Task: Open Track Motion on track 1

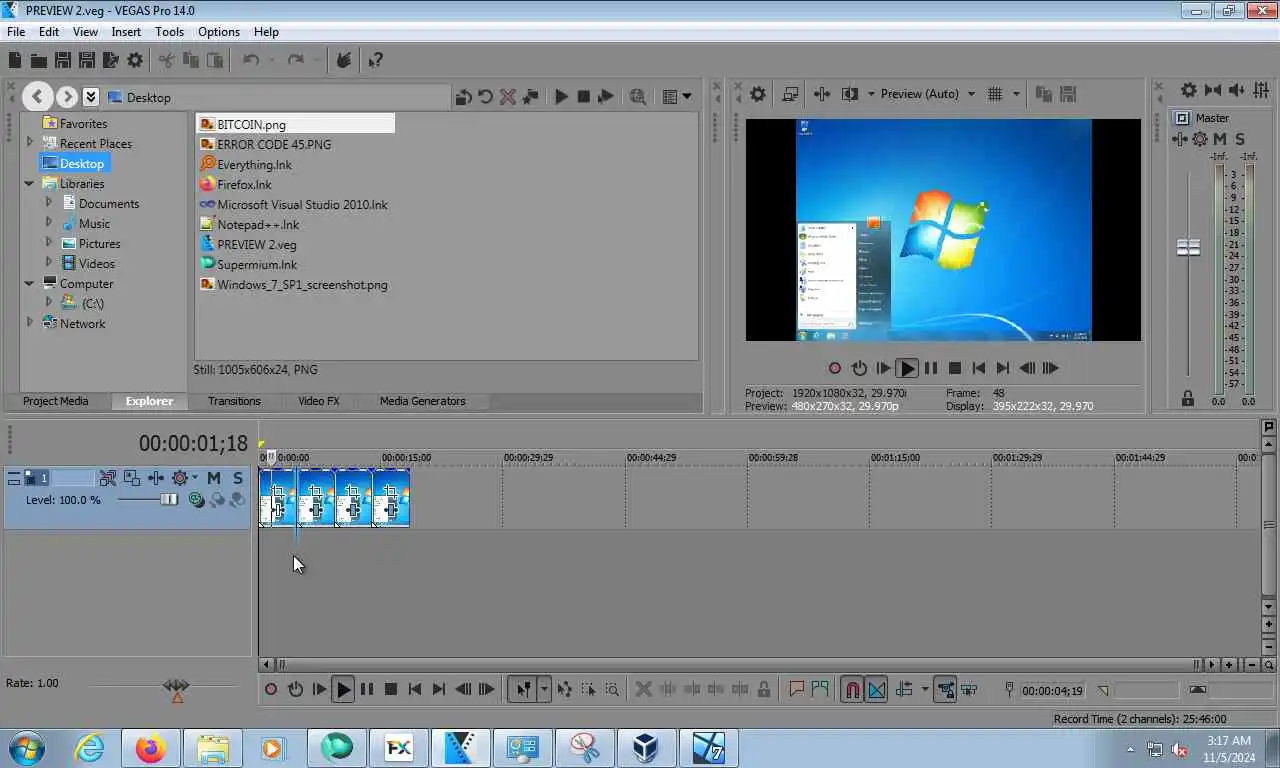Action: tap(133, 478)
